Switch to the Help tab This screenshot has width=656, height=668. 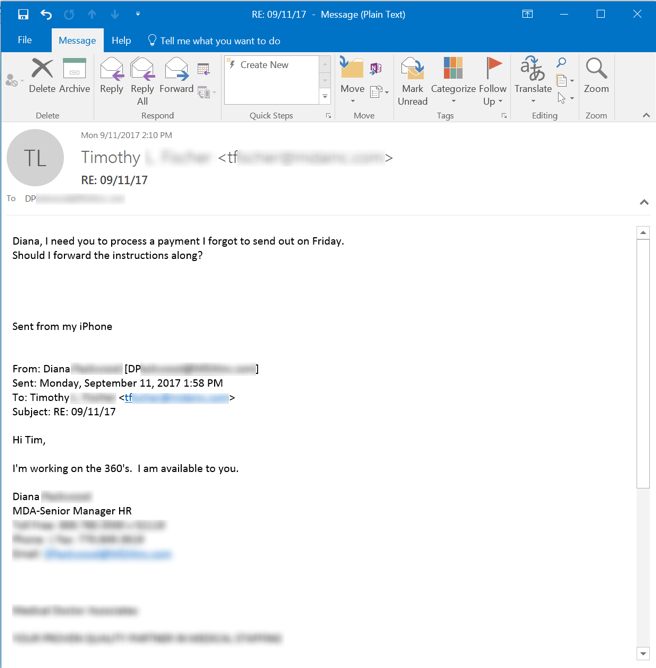click(121, 41)
